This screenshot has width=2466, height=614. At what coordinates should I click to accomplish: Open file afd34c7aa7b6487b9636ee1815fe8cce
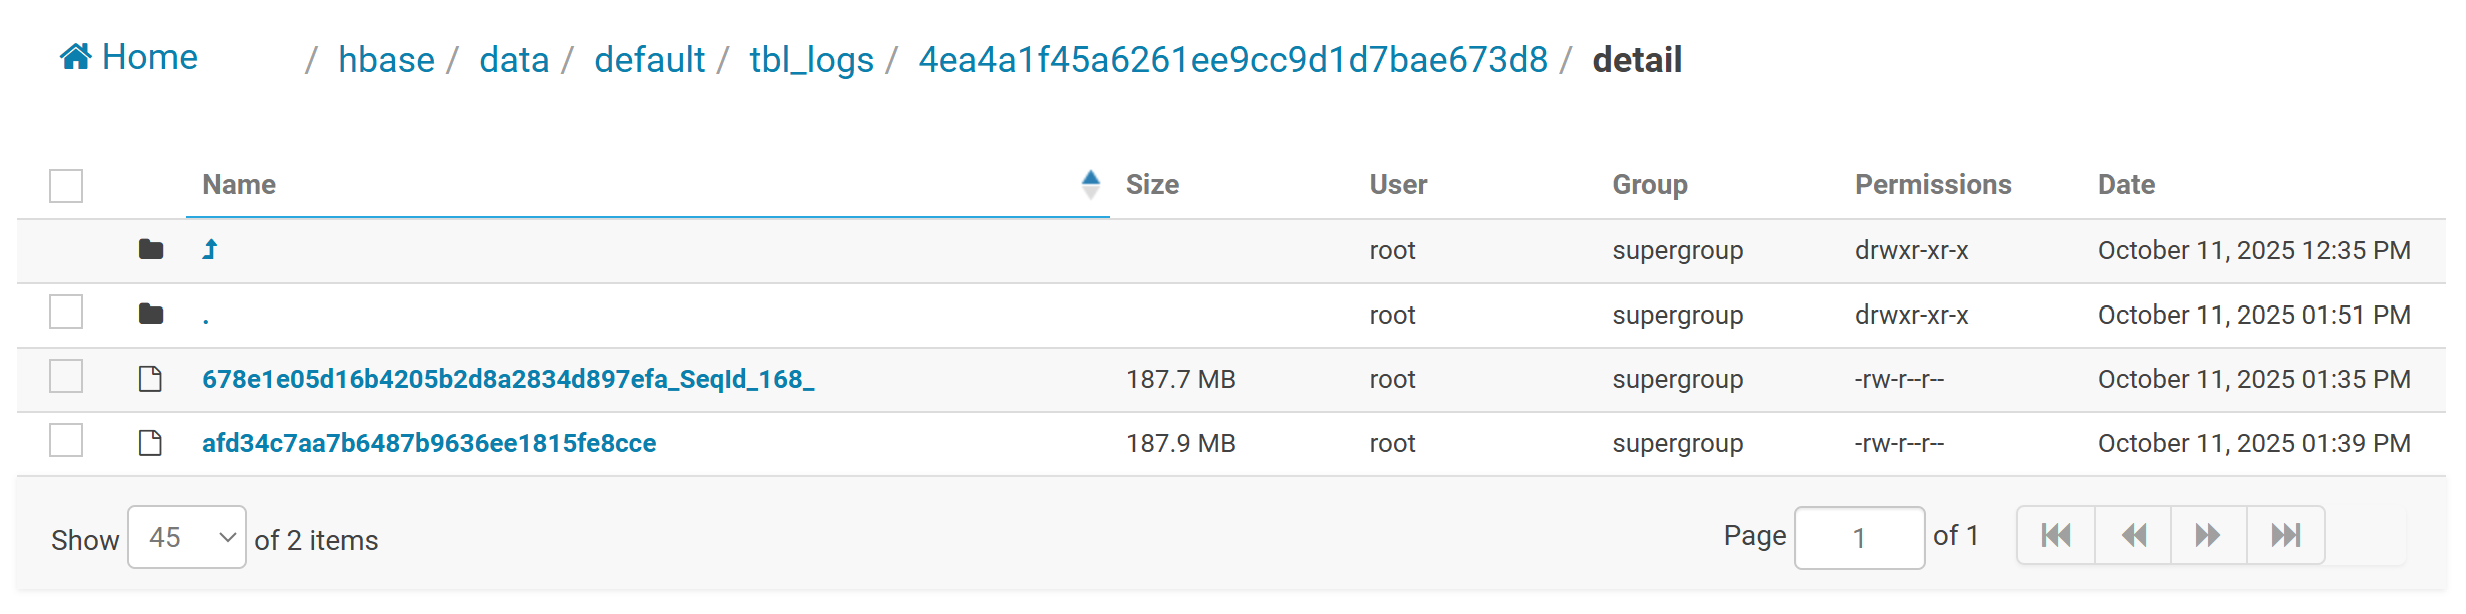click(429, 443)
